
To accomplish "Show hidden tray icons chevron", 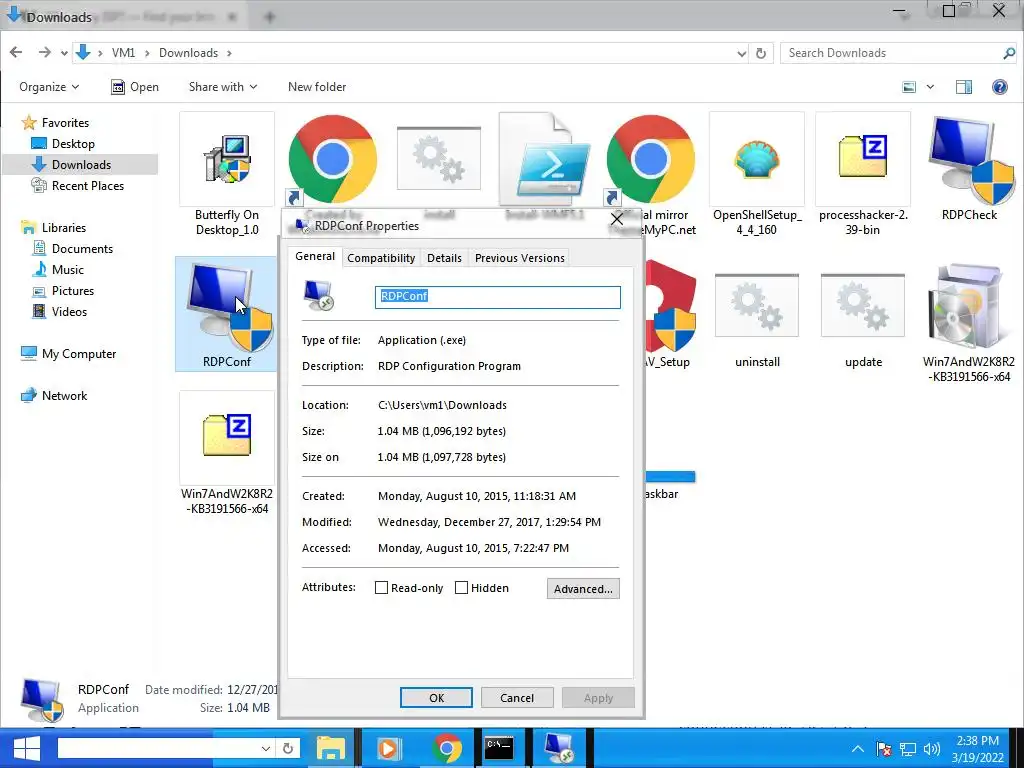I will pyautogui.click(x=857, y=749).
